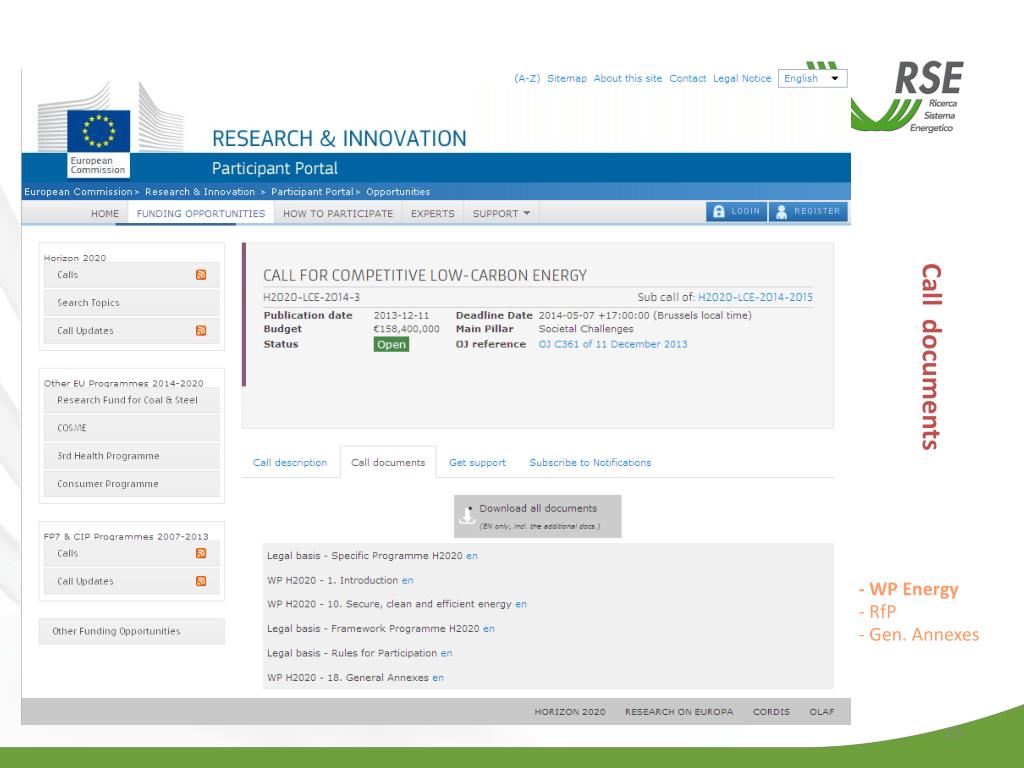Click the green Open status badge
This screenshot has width=1024, height=768.
[391, 344]
